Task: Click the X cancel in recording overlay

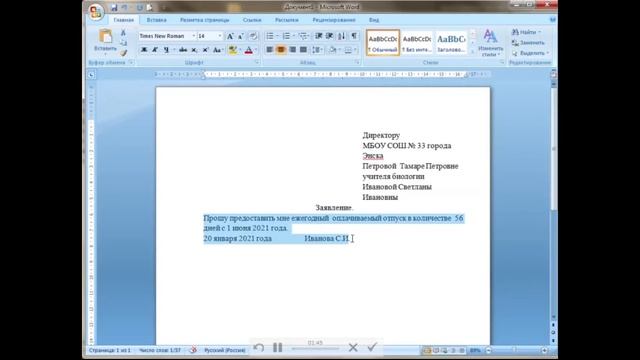Action: (353, 347)
